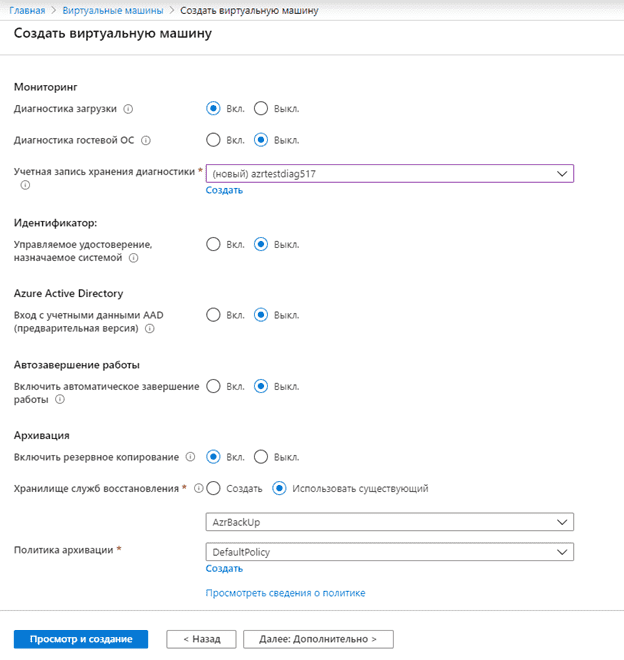This screenshot has width=624, height=660.
Task: Click info icon for Вход с учетными данными AAD
Action: pyautogui.click(x=149, y=328)
